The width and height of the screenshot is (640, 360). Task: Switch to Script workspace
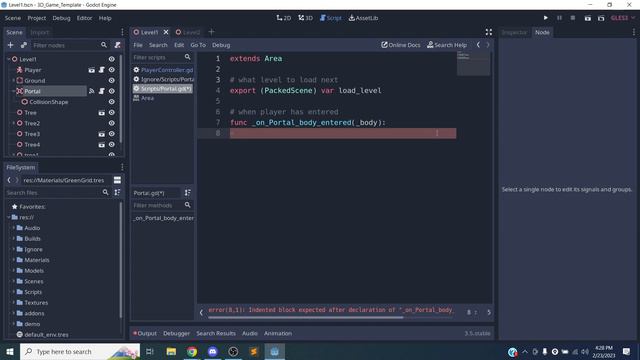331,18
